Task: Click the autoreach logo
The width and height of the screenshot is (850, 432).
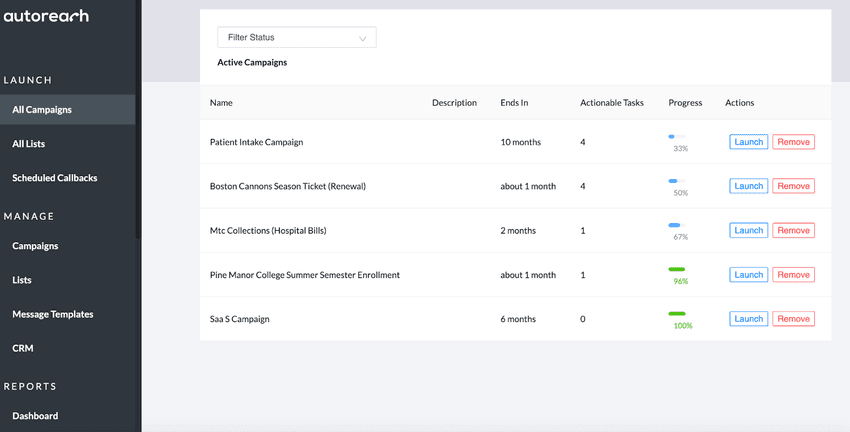Action: coord(46,16)
